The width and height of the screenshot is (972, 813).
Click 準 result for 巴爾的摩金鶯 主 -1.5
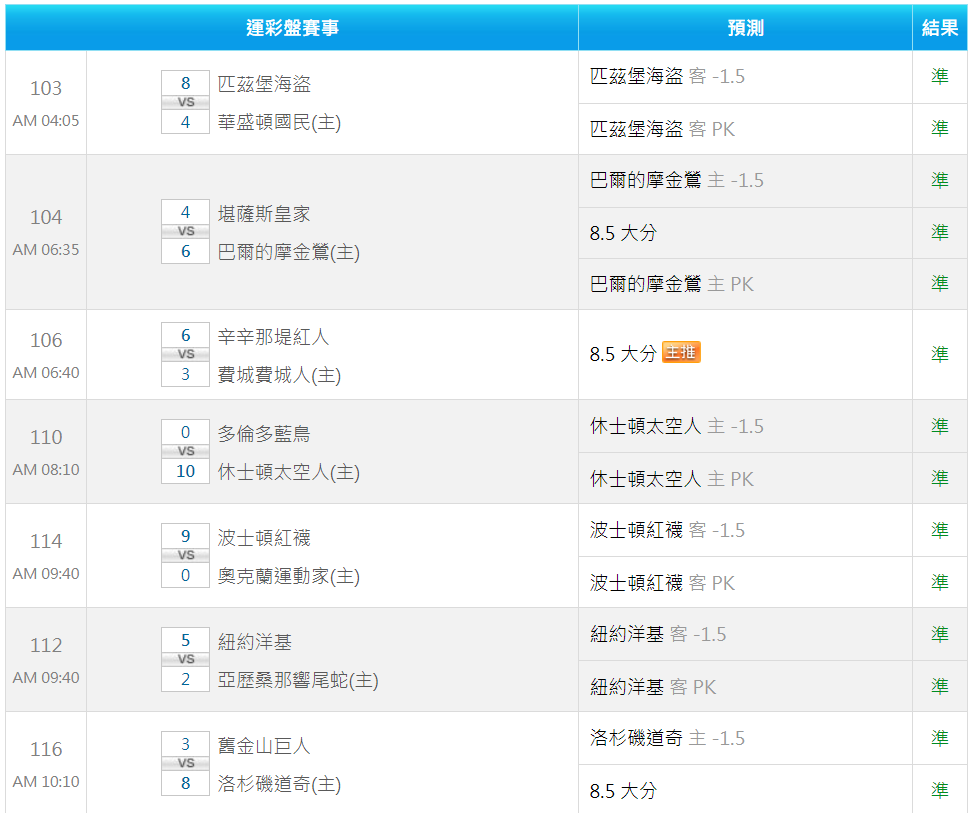coord(940,180)
